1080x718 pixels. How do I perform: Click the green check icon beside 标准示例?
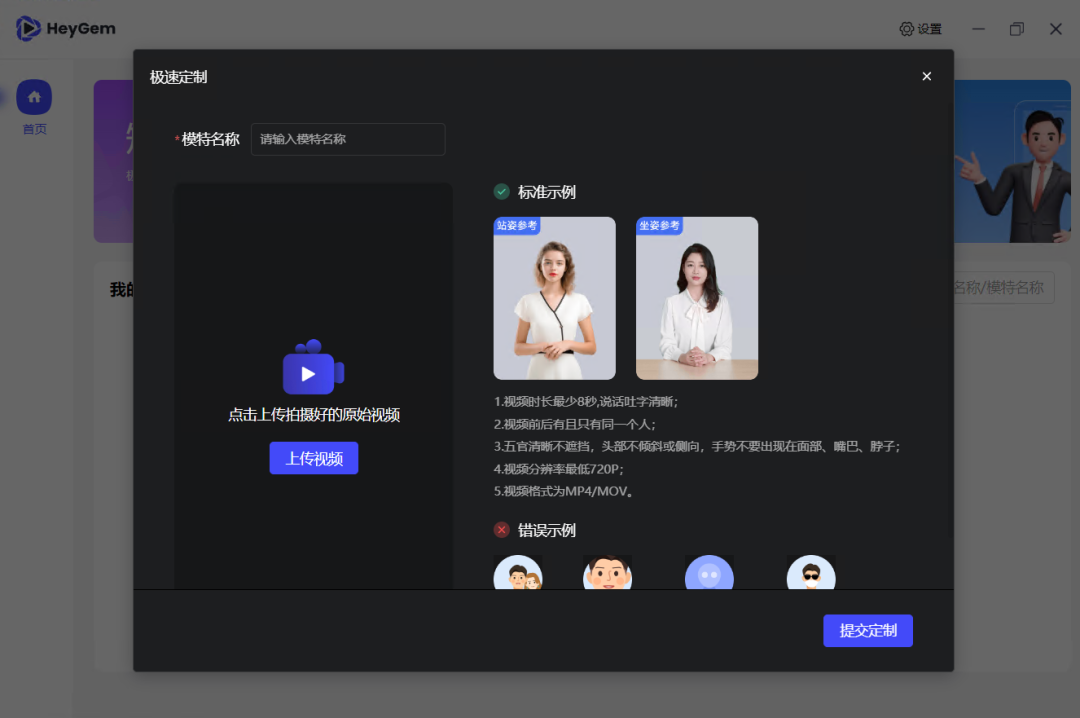[501, 192]
